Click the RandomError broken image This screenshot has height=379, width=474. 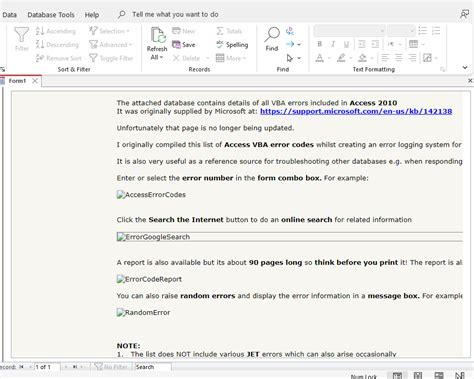tap(143, 312)
